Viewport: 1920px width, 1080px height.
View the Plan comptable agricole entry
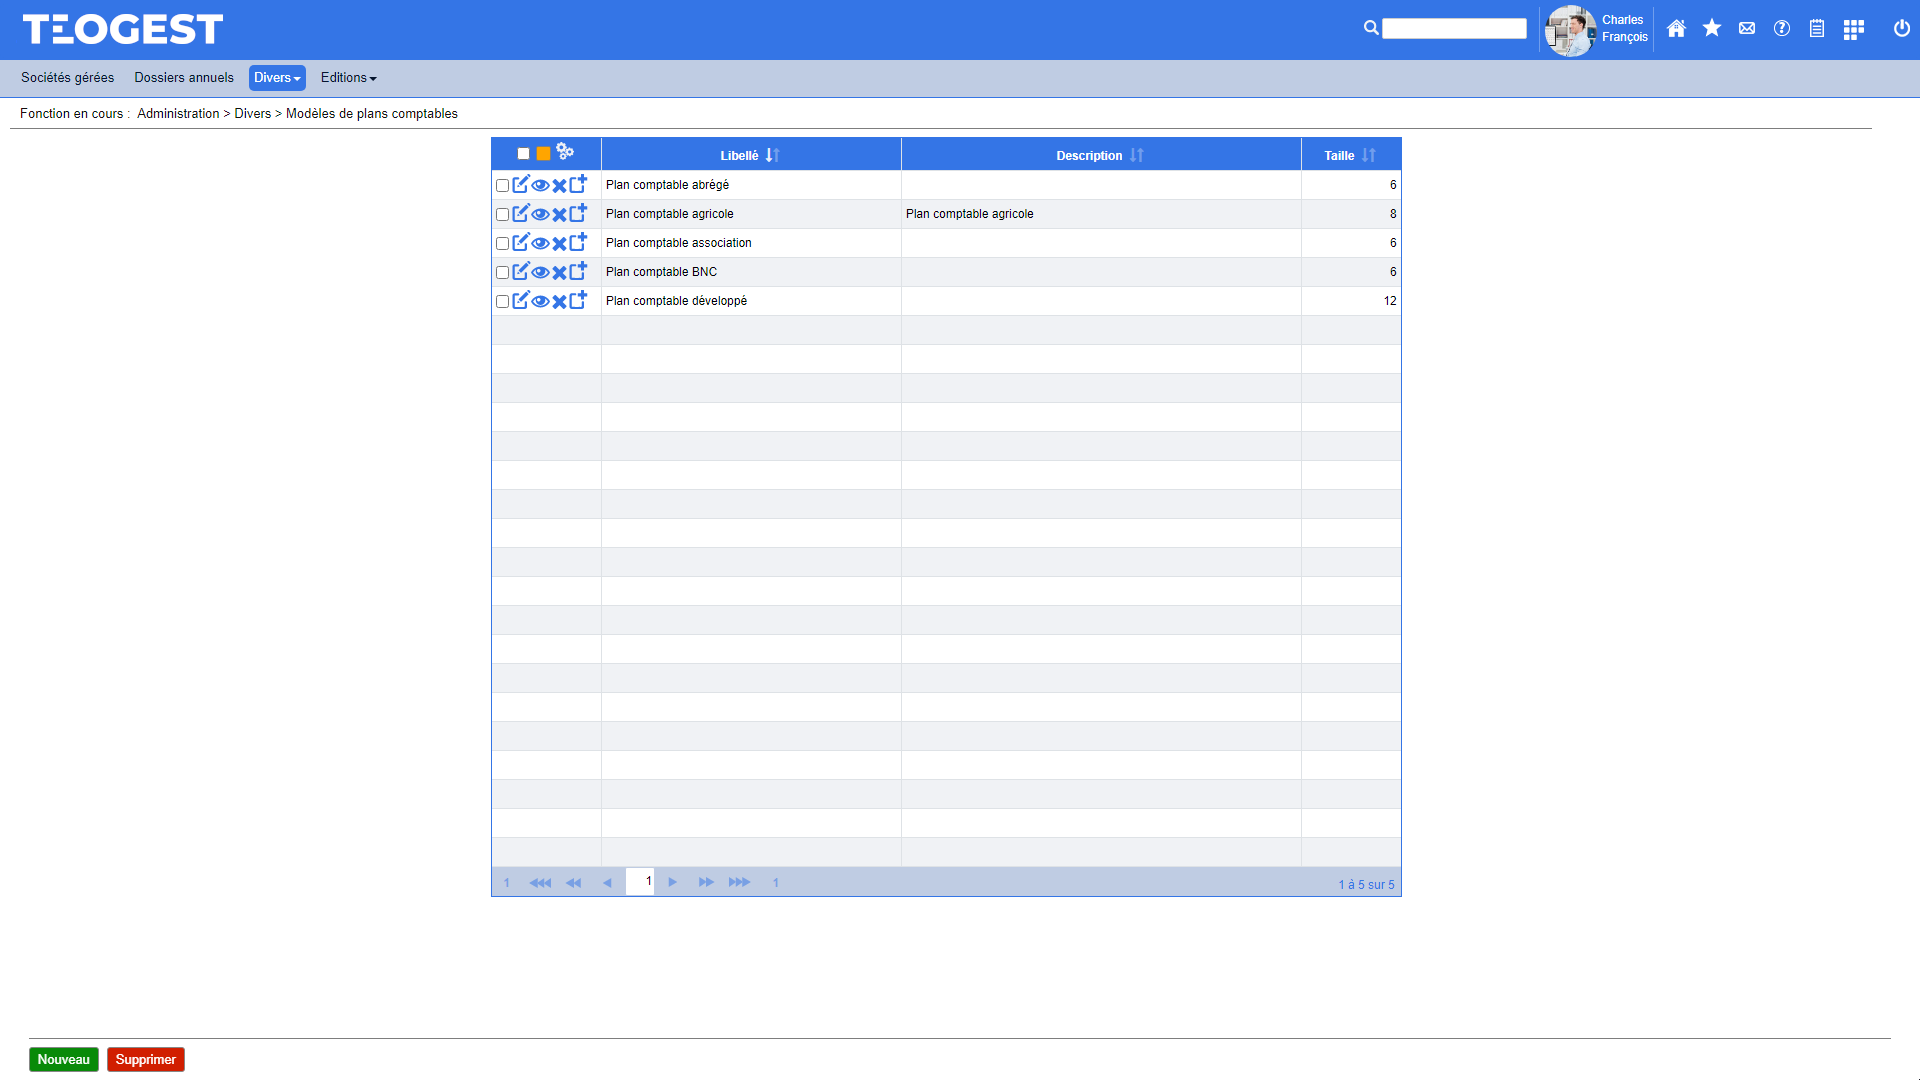tap(540, 214)
